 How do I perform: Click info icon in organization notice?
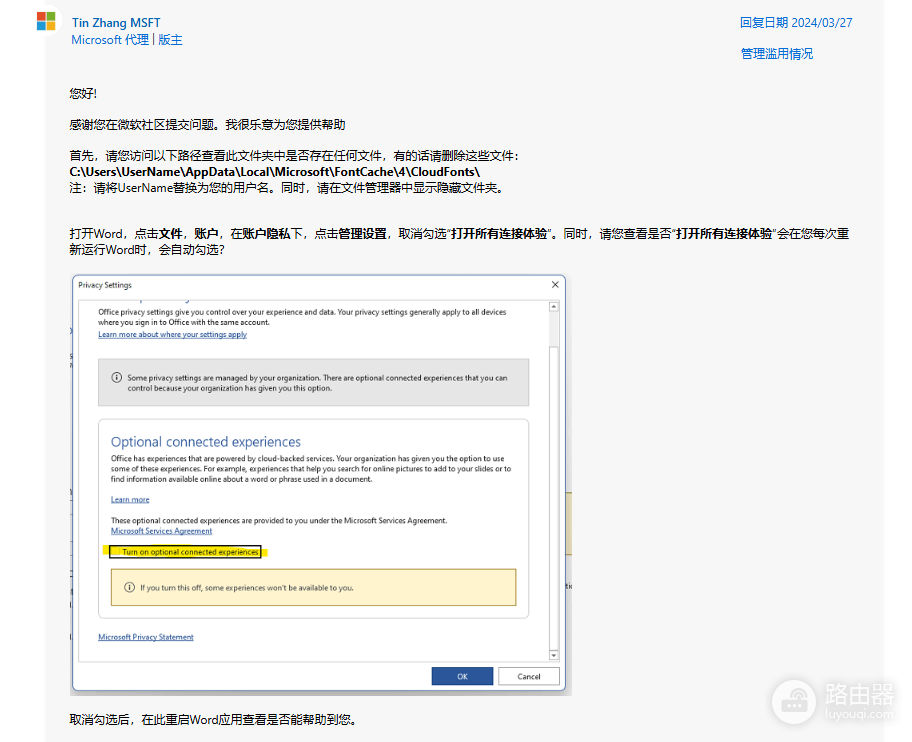[116, 377]
